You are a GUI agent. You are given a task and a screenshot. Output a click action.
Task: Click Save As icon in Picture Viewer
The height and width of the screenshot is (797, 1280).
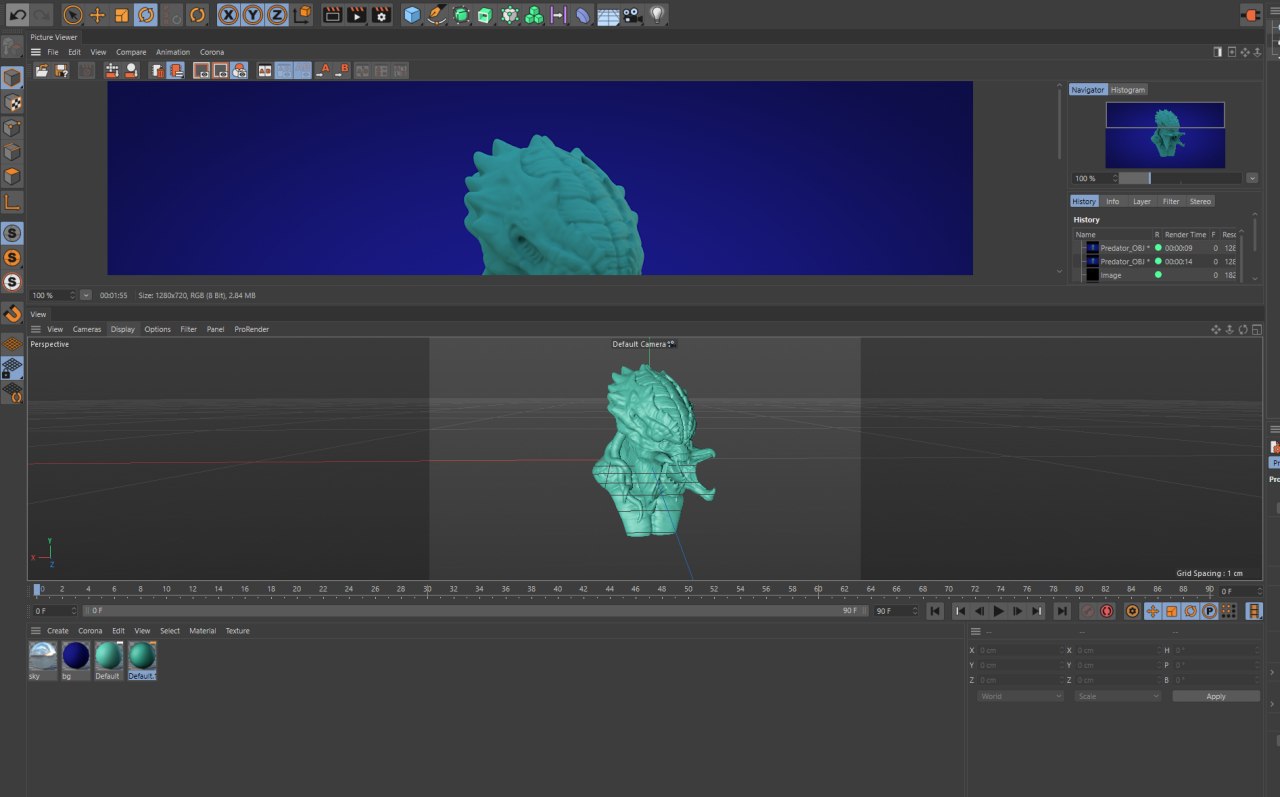(x=61, y=70)
